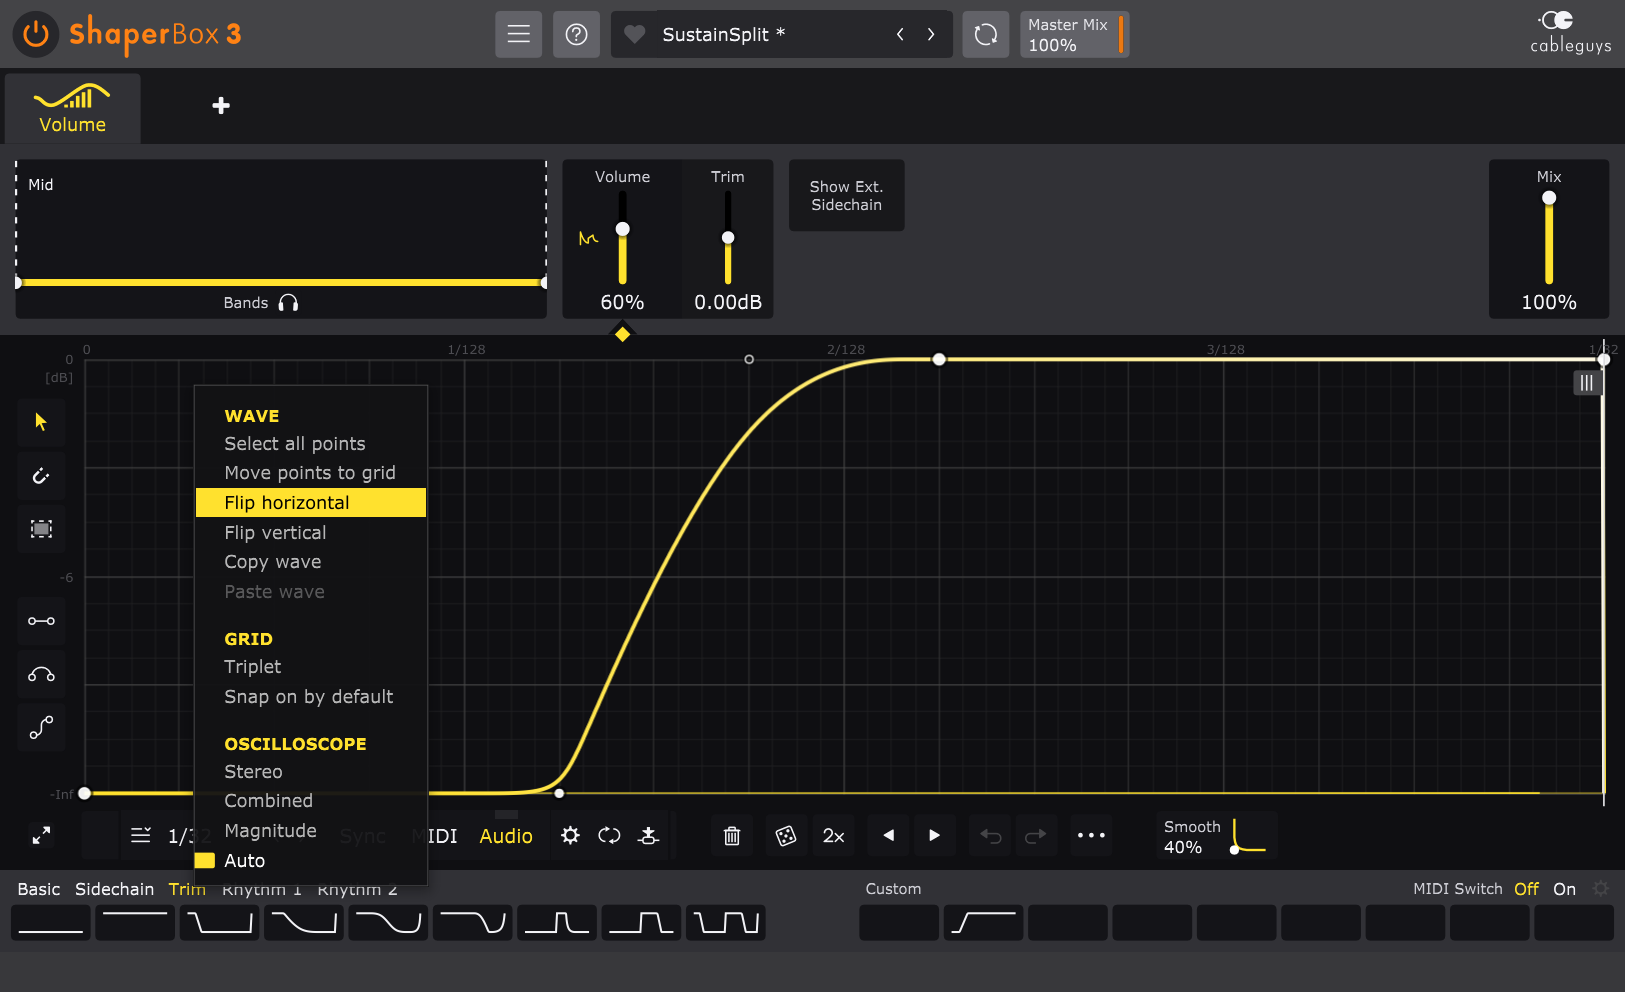Favorite the SustainSplit preset with heart
1625x992 pixels.
(x=634, y=34)
